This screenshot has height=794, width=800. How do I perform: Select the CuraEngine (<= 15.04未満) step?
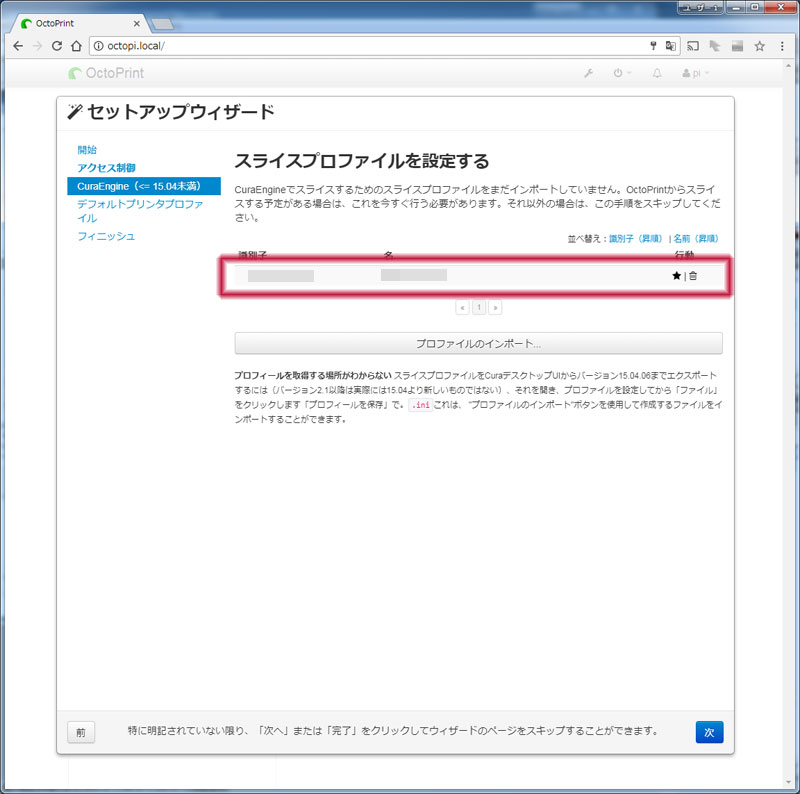144,186
